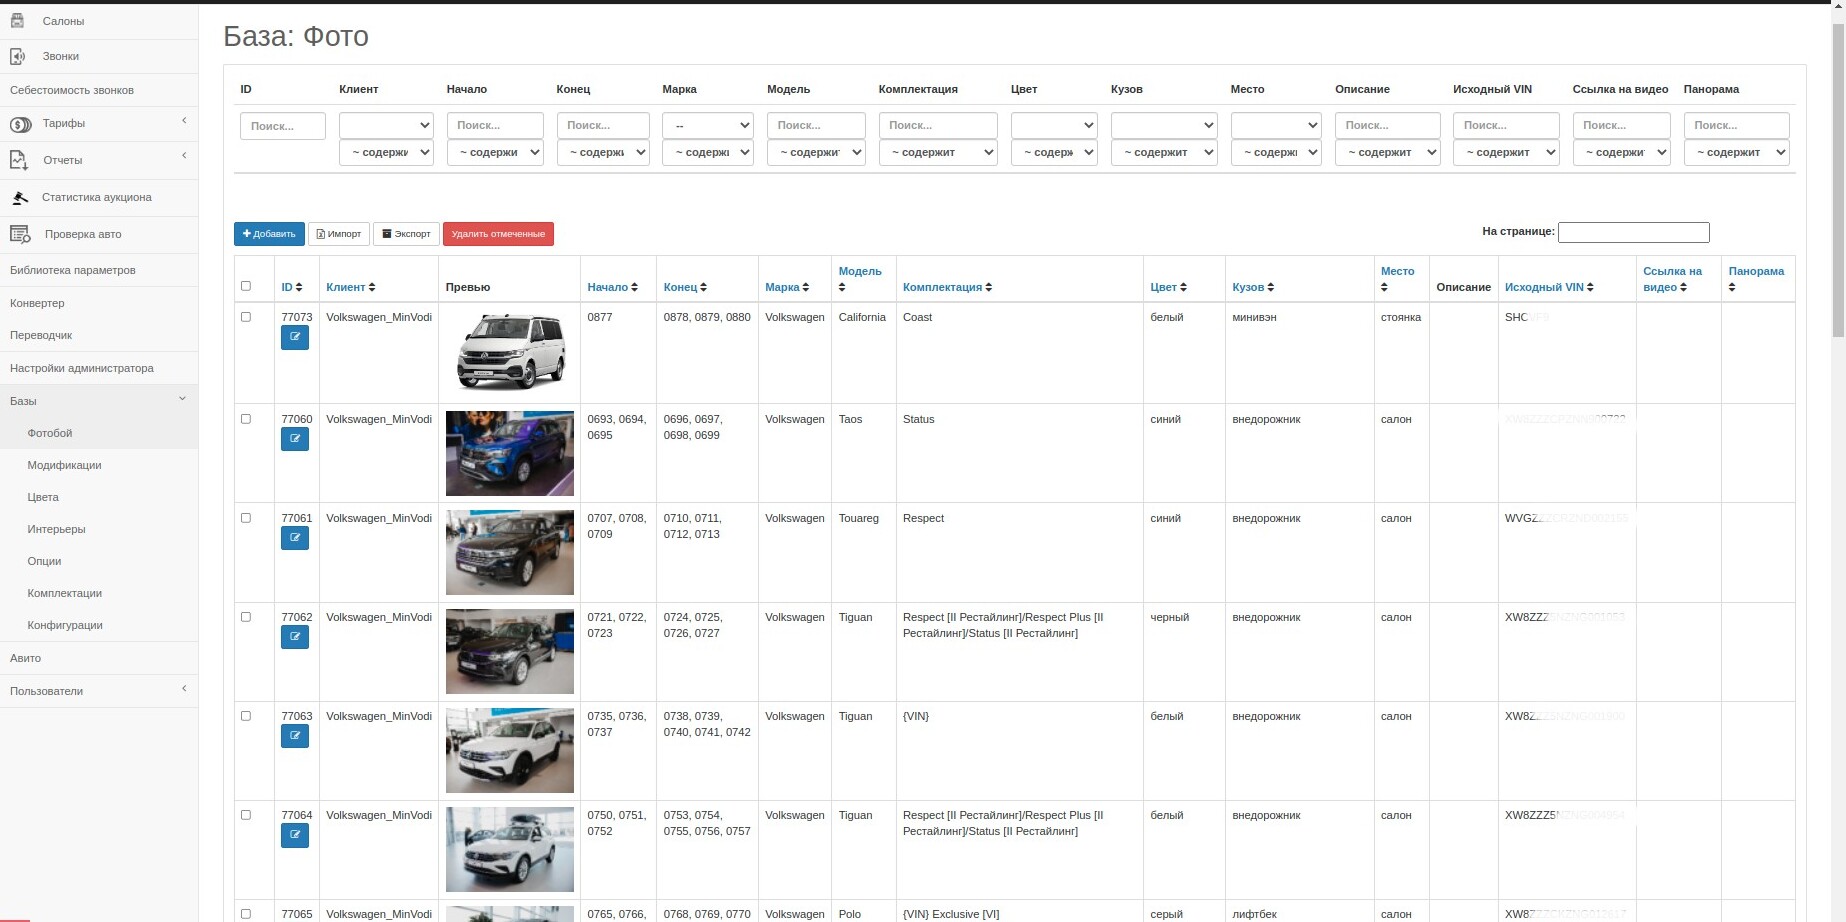Sort by Исходный VIN column arrows

click(1590, 288)
